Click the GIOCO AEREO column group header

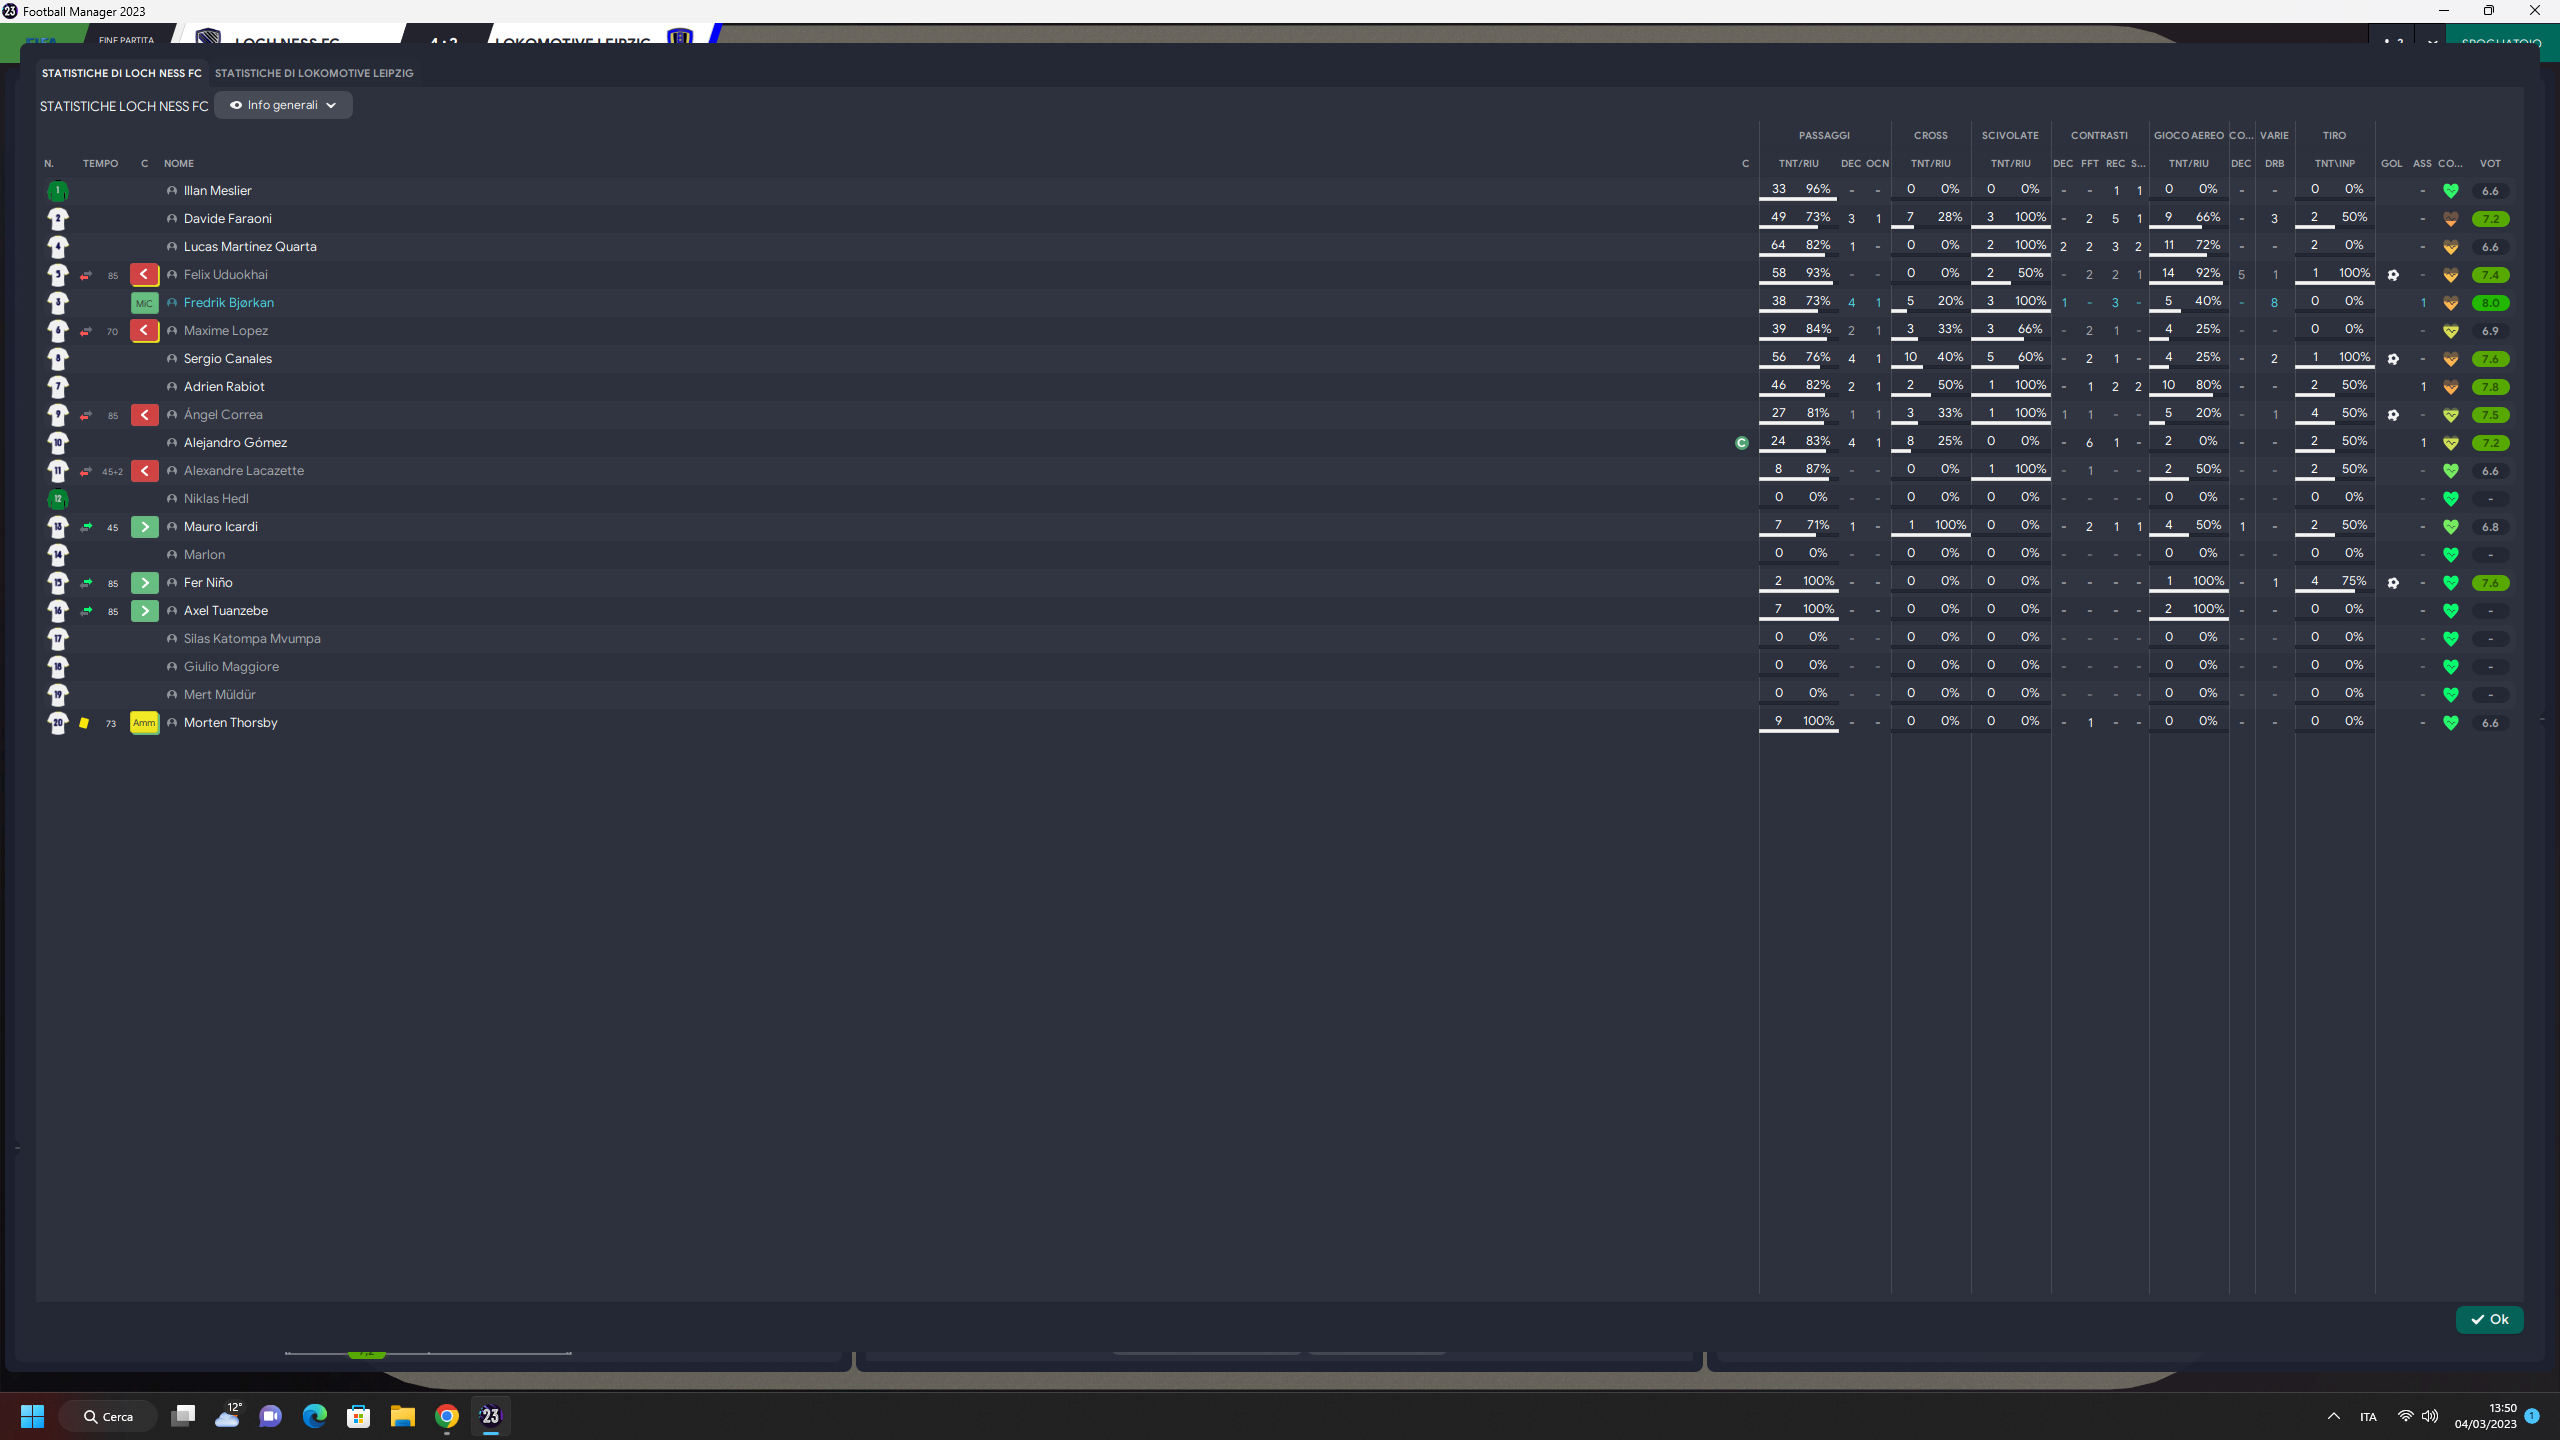pos(2189,135)
